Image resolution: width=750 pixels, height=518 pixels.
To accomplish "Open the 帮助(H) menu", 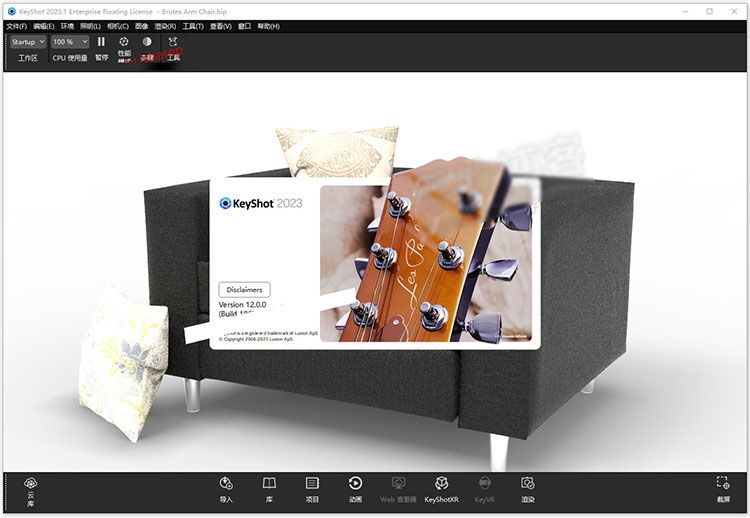I will point(268,26).
